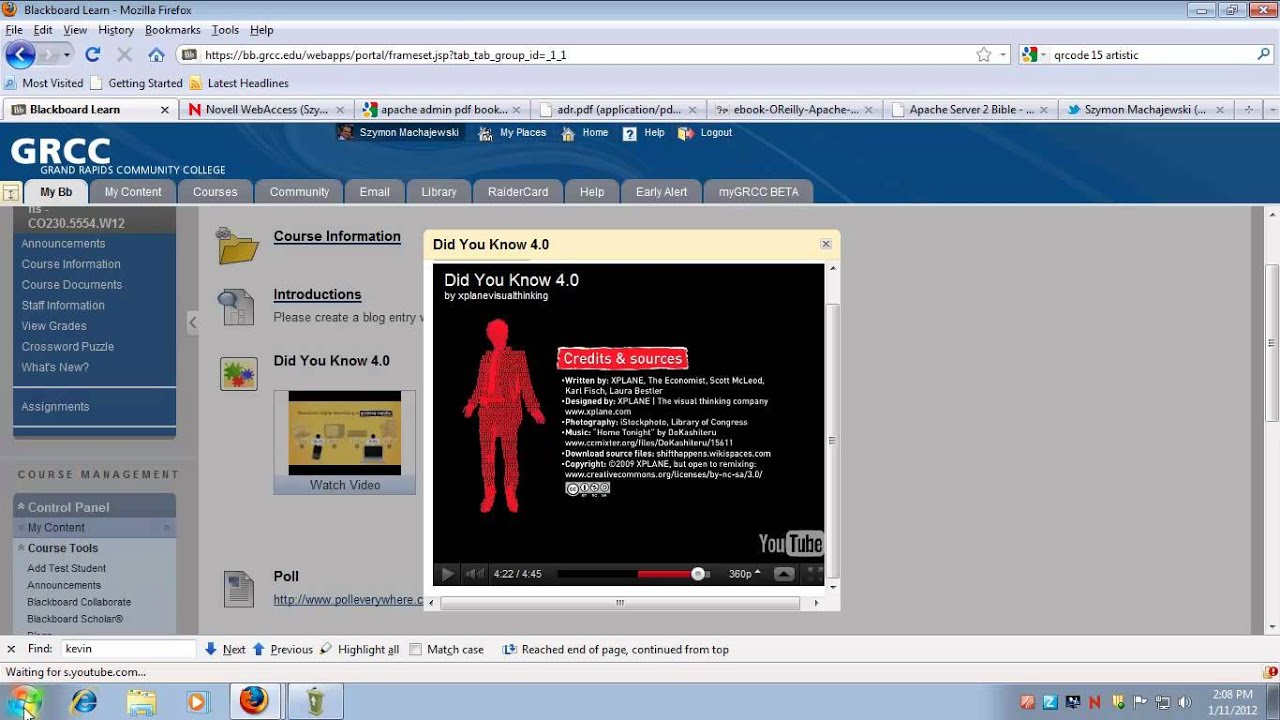Click the Firefox back arrow button
Viewport: 1280px width, 720px height.
[x=20, y=55]
